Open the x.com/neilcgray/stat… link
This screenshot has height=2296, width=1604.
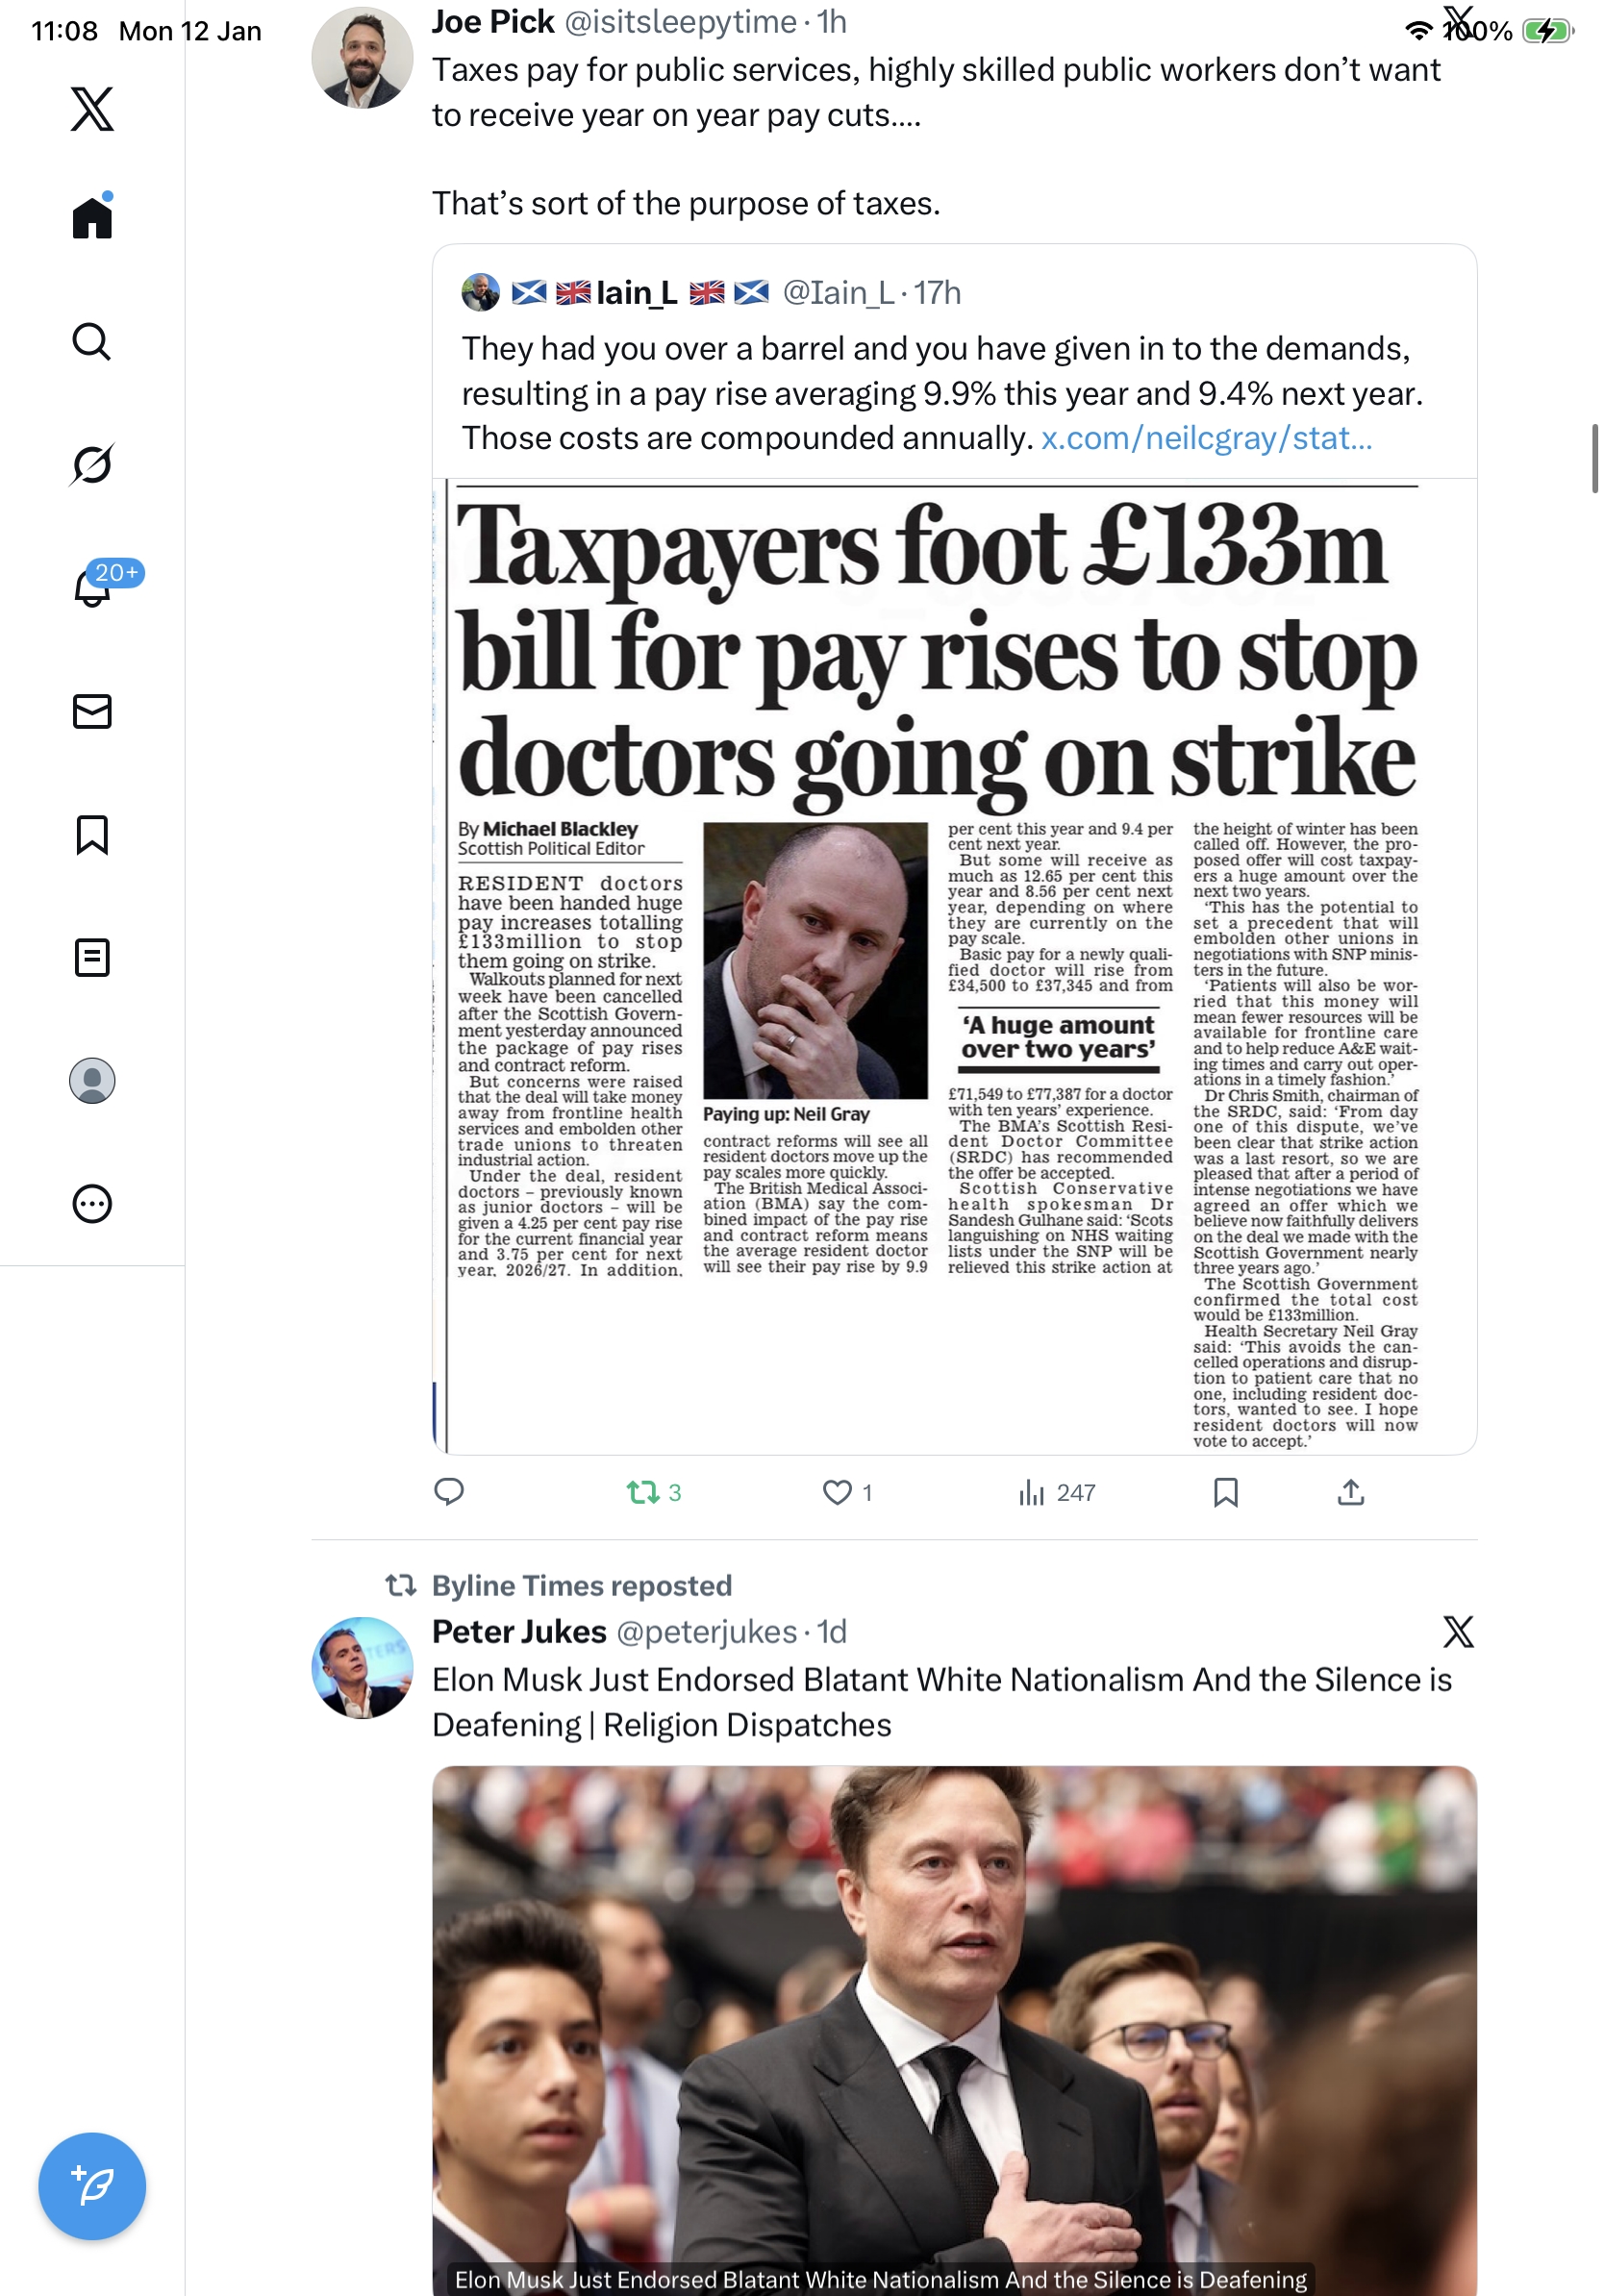pyautogui.click(x=1206, y=438)
